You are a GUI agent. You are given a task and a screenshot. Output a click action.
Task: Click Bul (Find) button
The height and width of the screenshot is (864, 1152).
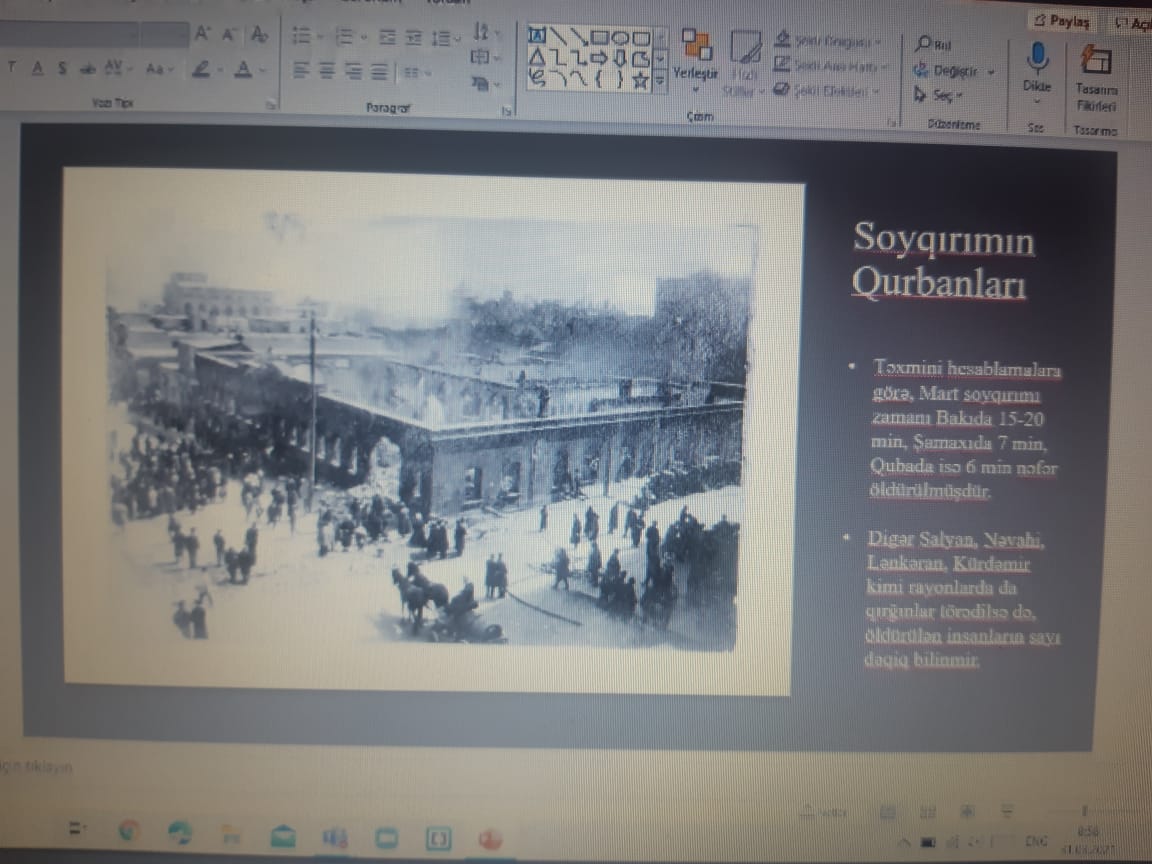[x=933, y=44]
